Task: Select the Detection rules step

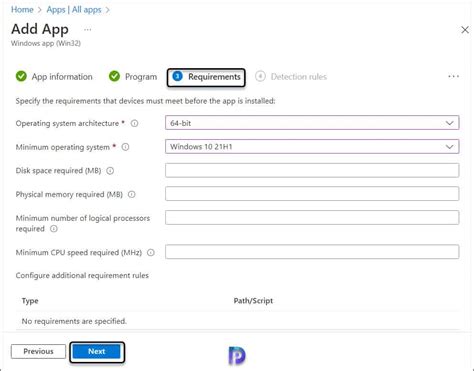Action: [291, 77]
